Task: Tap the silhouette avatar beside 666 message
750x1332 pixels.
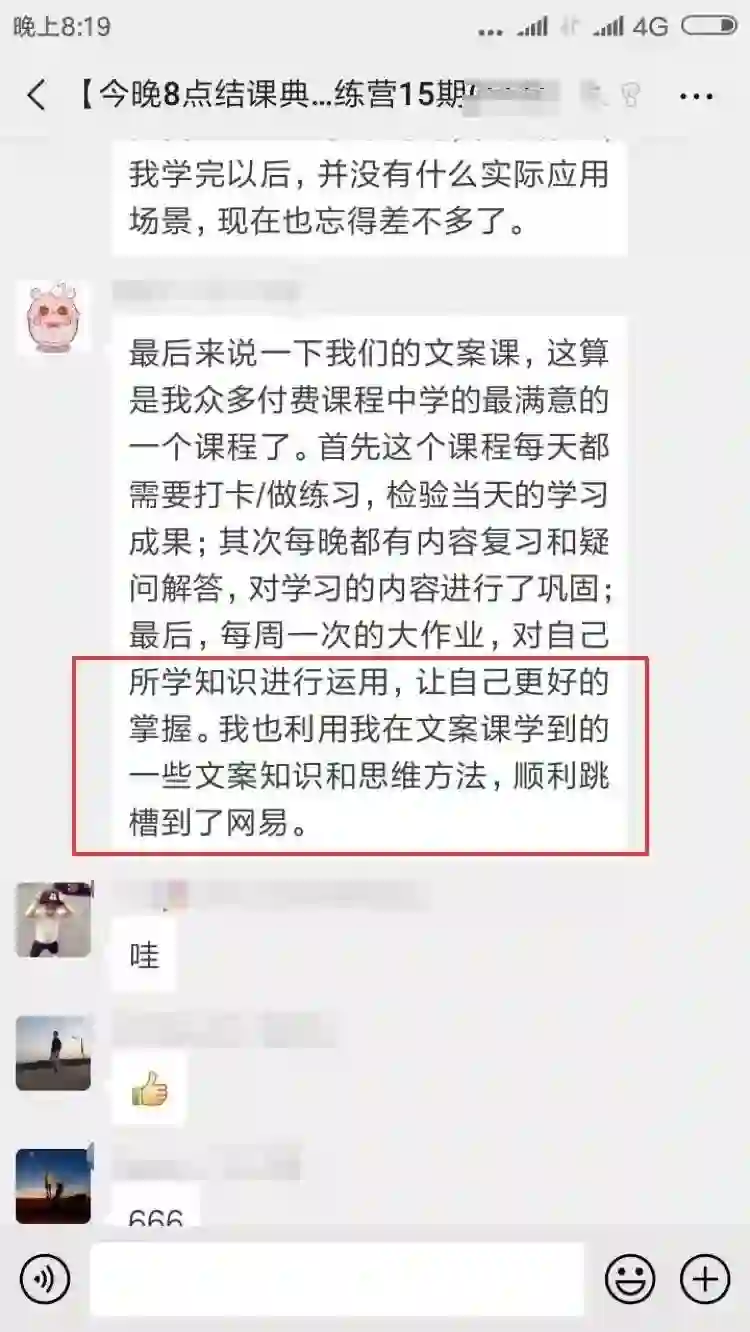Action: [53, 1186]
